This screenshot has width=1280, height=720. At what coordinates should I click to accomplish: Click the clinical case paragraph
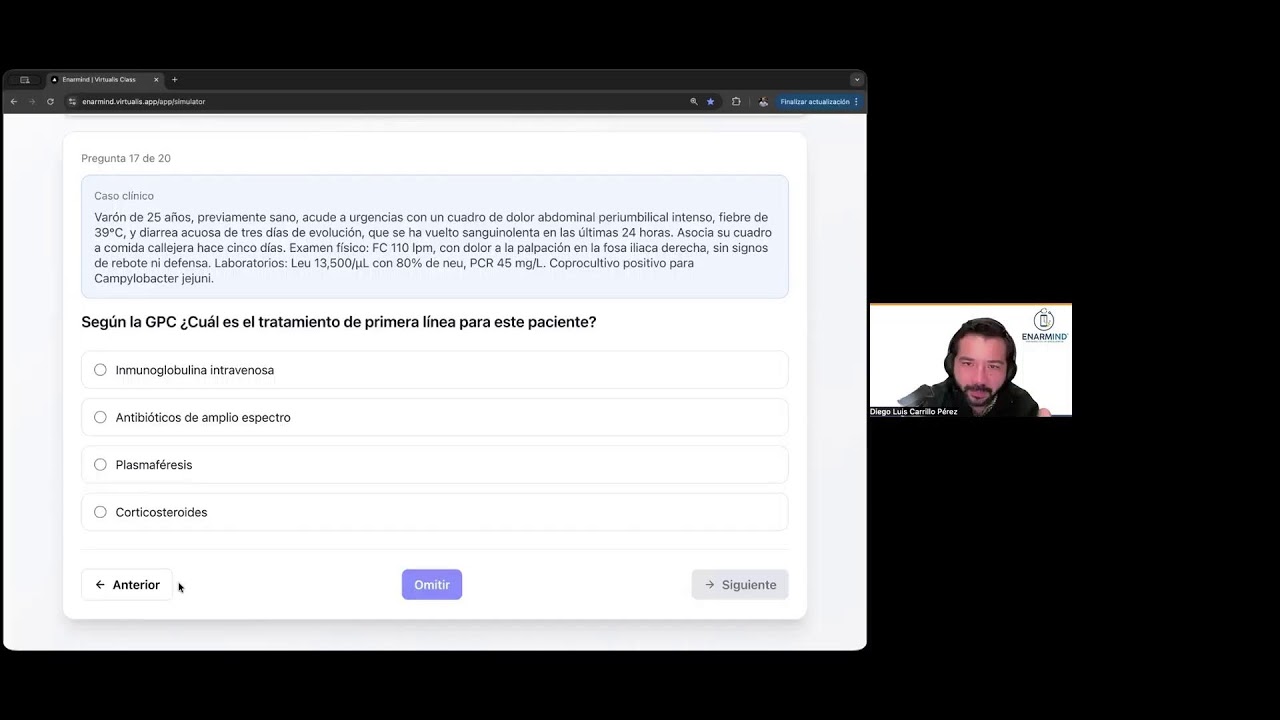coord(433,248)
